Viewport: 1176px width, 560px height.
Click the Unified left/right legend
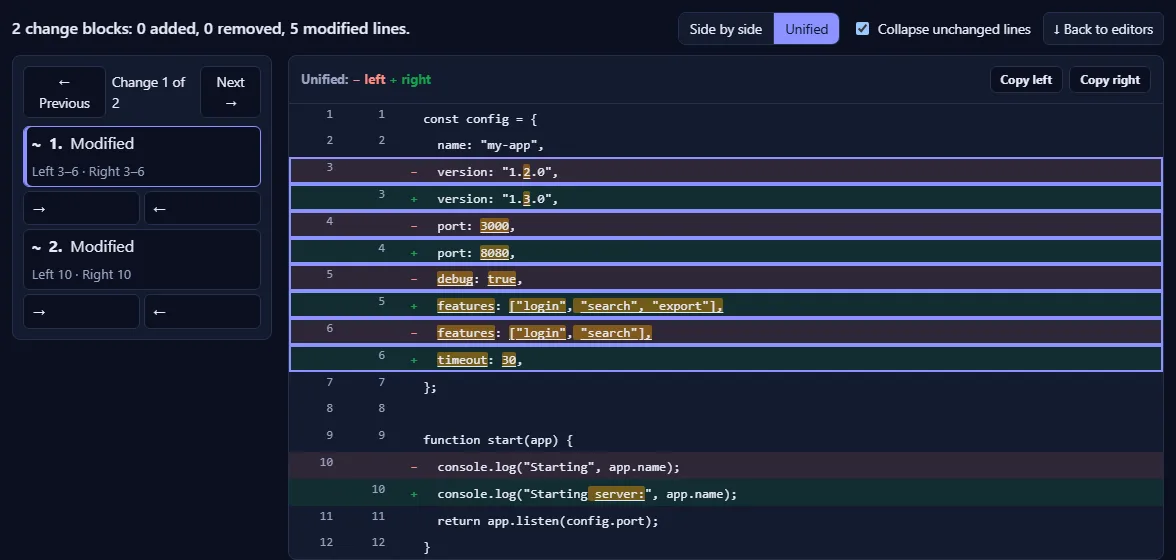click(x=366, y=79)
